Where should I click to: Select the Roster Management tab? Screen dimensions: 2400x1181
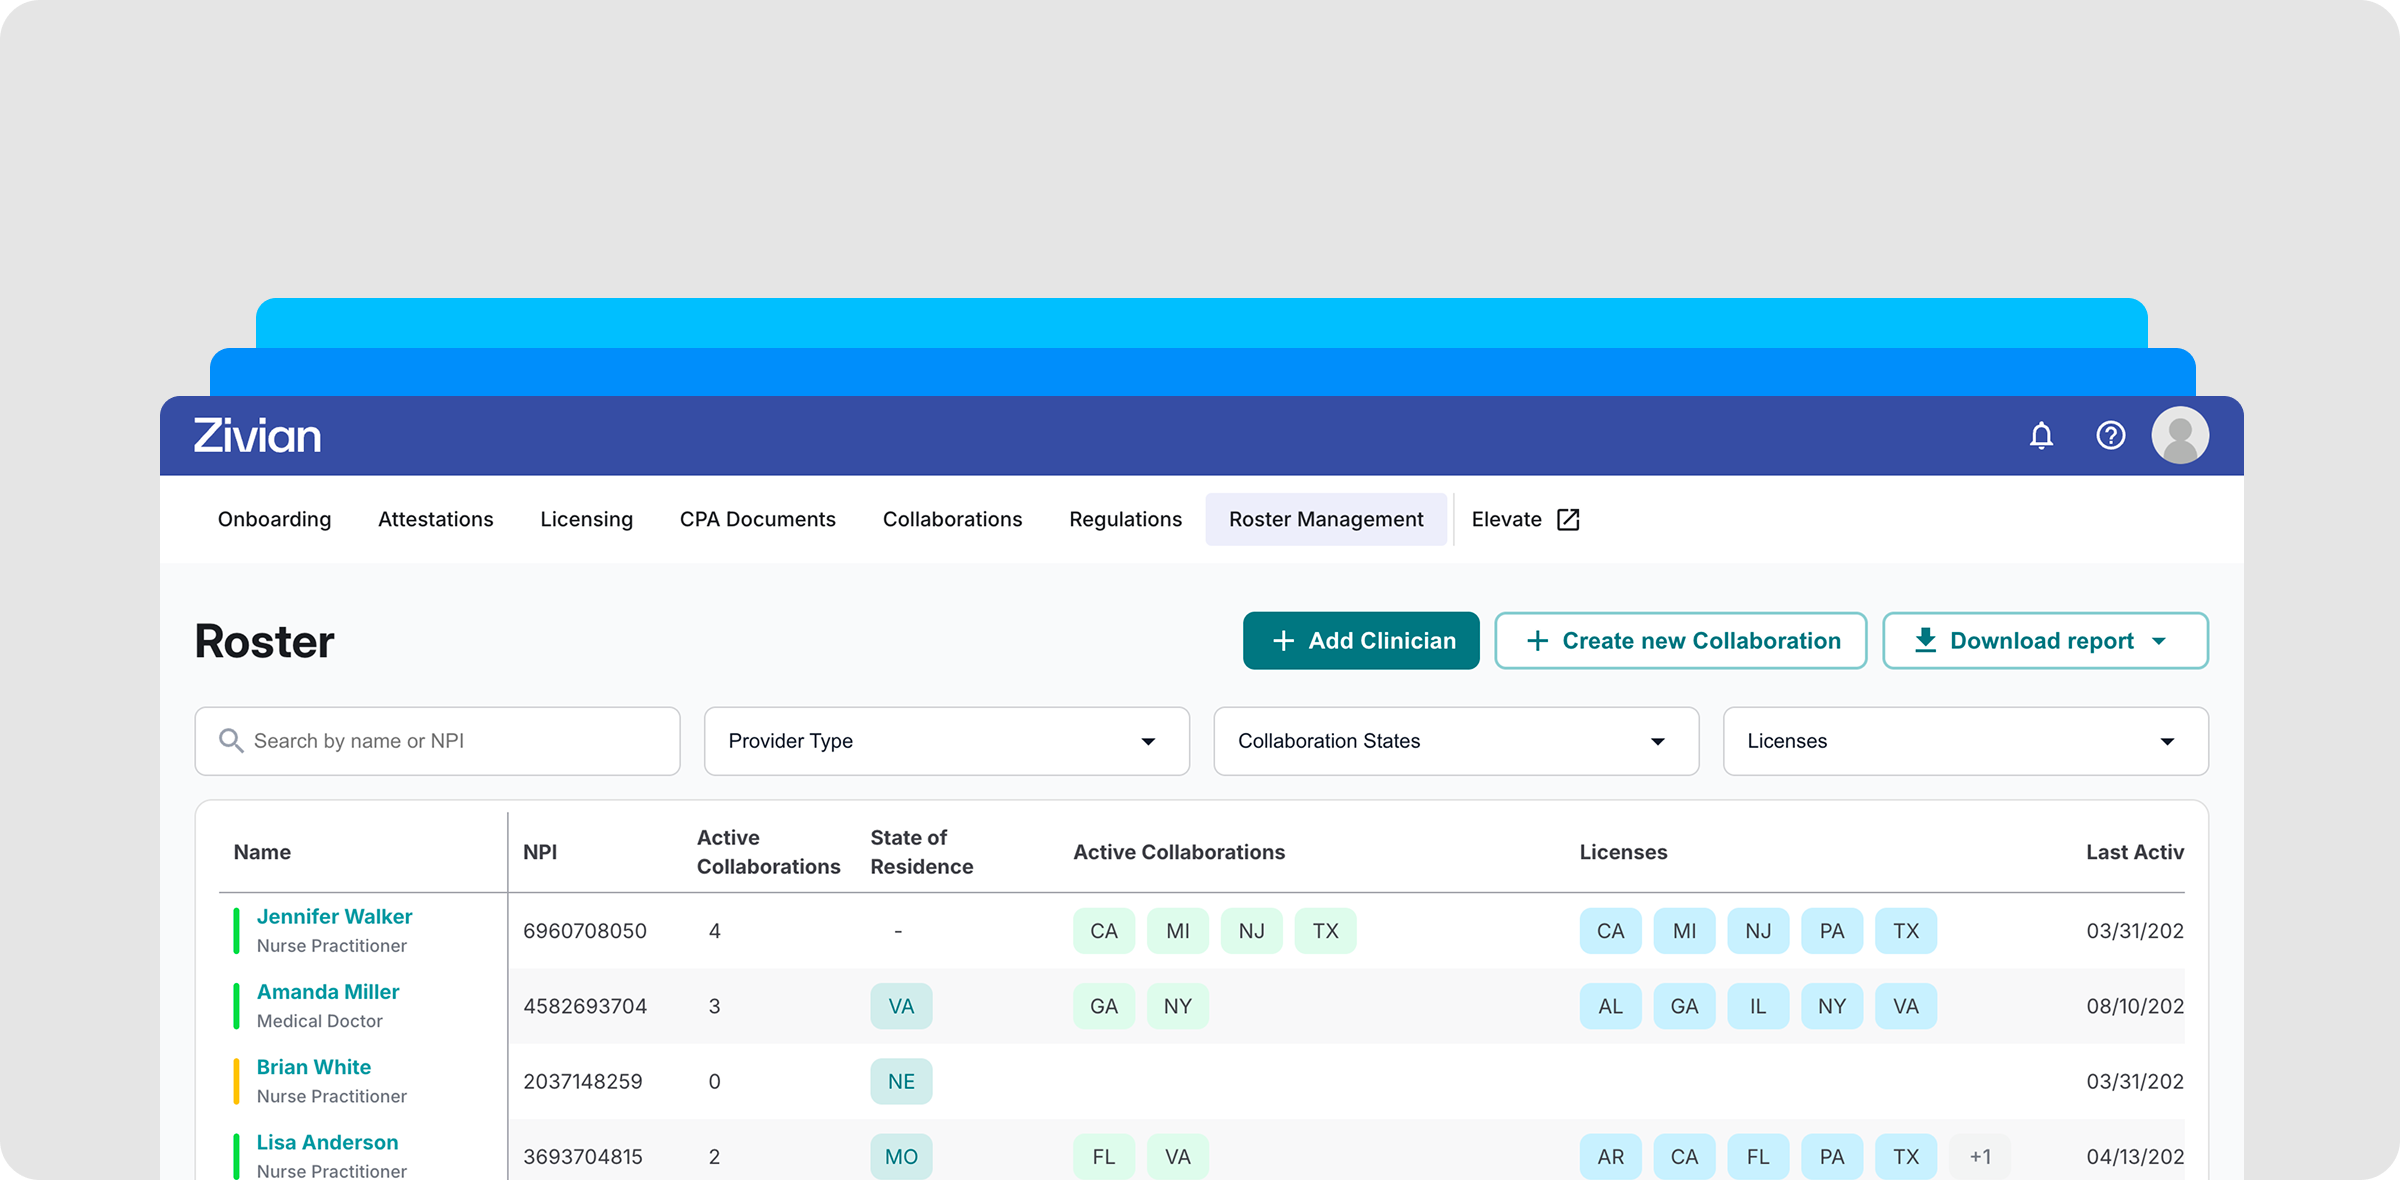click(1326, 520)
